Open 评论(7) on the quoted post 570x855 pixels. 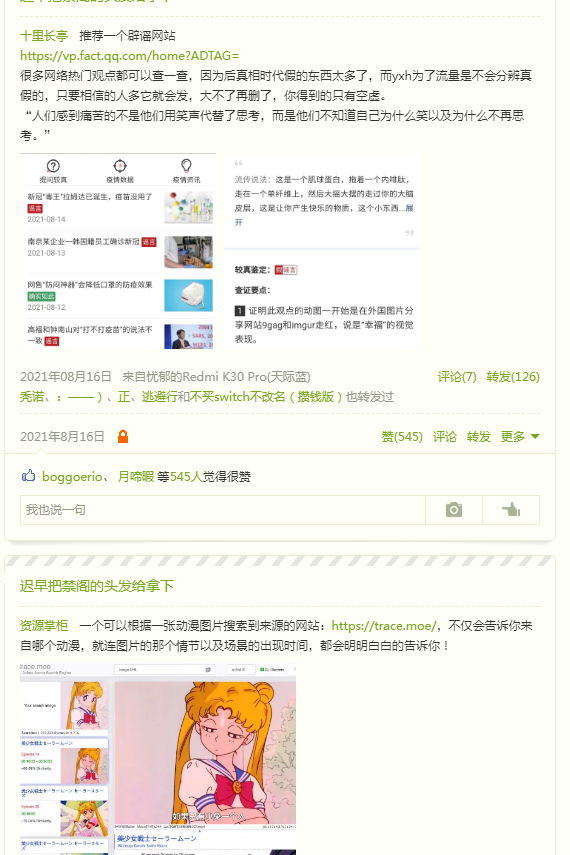tap(457, 376)
